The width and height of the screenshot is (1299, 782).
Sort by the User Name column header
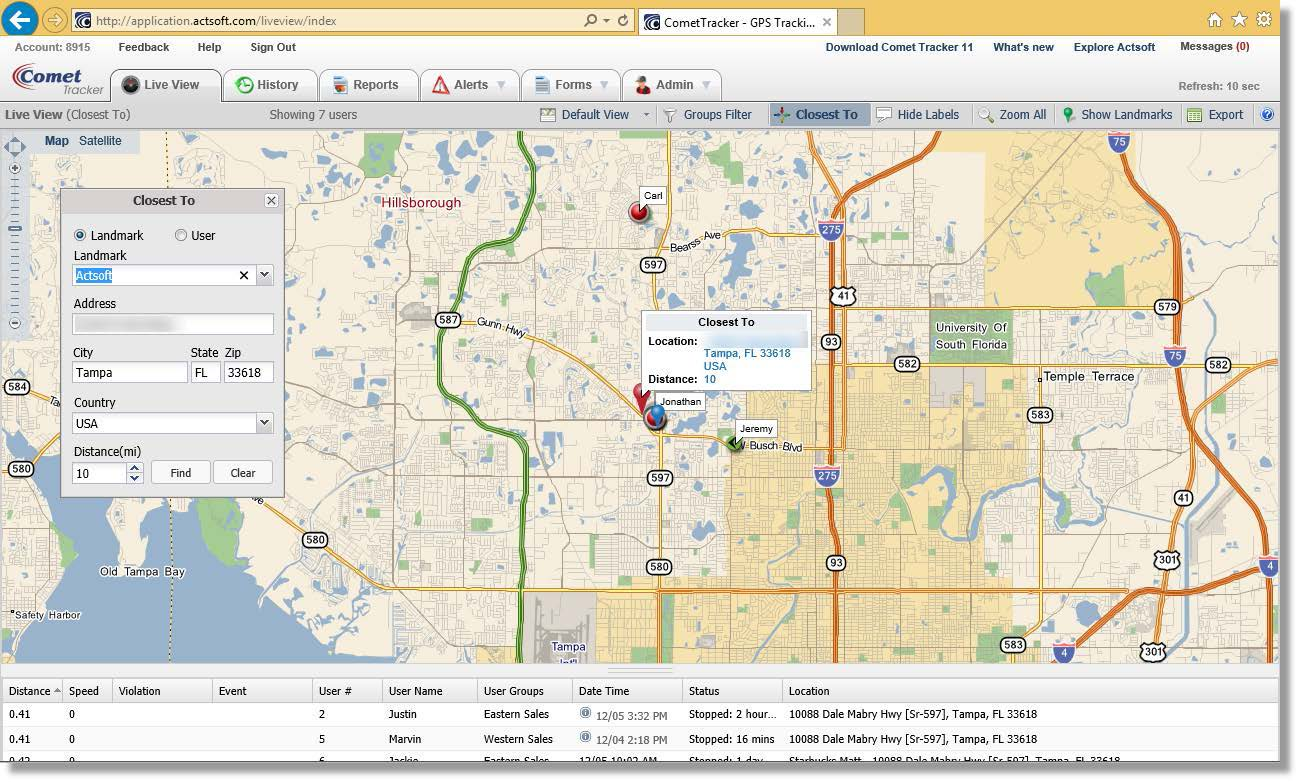click(429, 691)
